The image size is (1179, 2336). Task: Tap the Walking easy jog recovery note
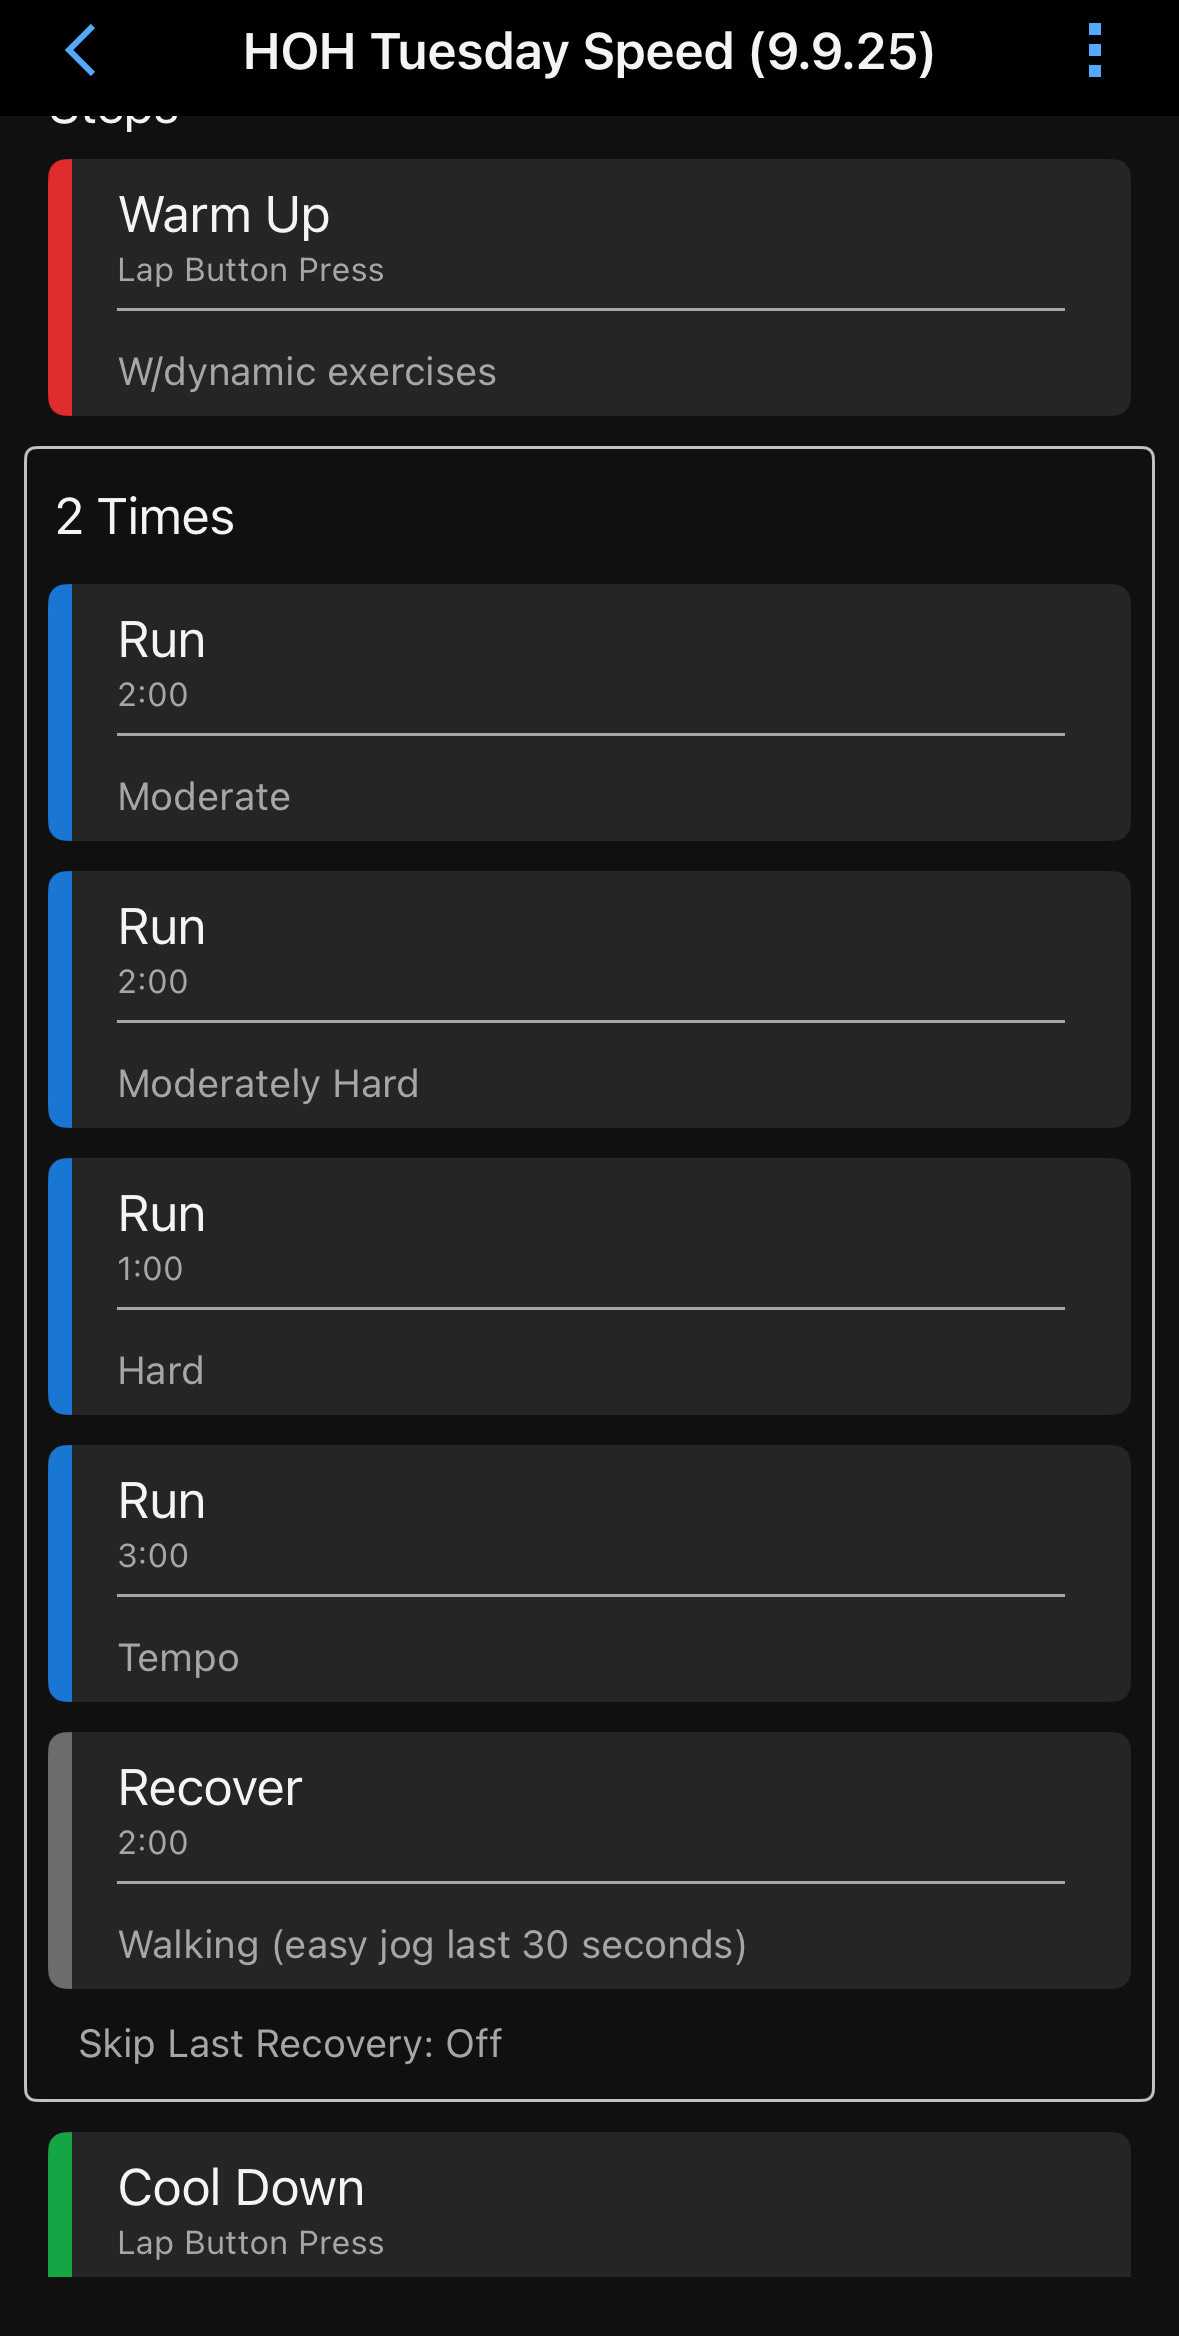coord(432,1945)
